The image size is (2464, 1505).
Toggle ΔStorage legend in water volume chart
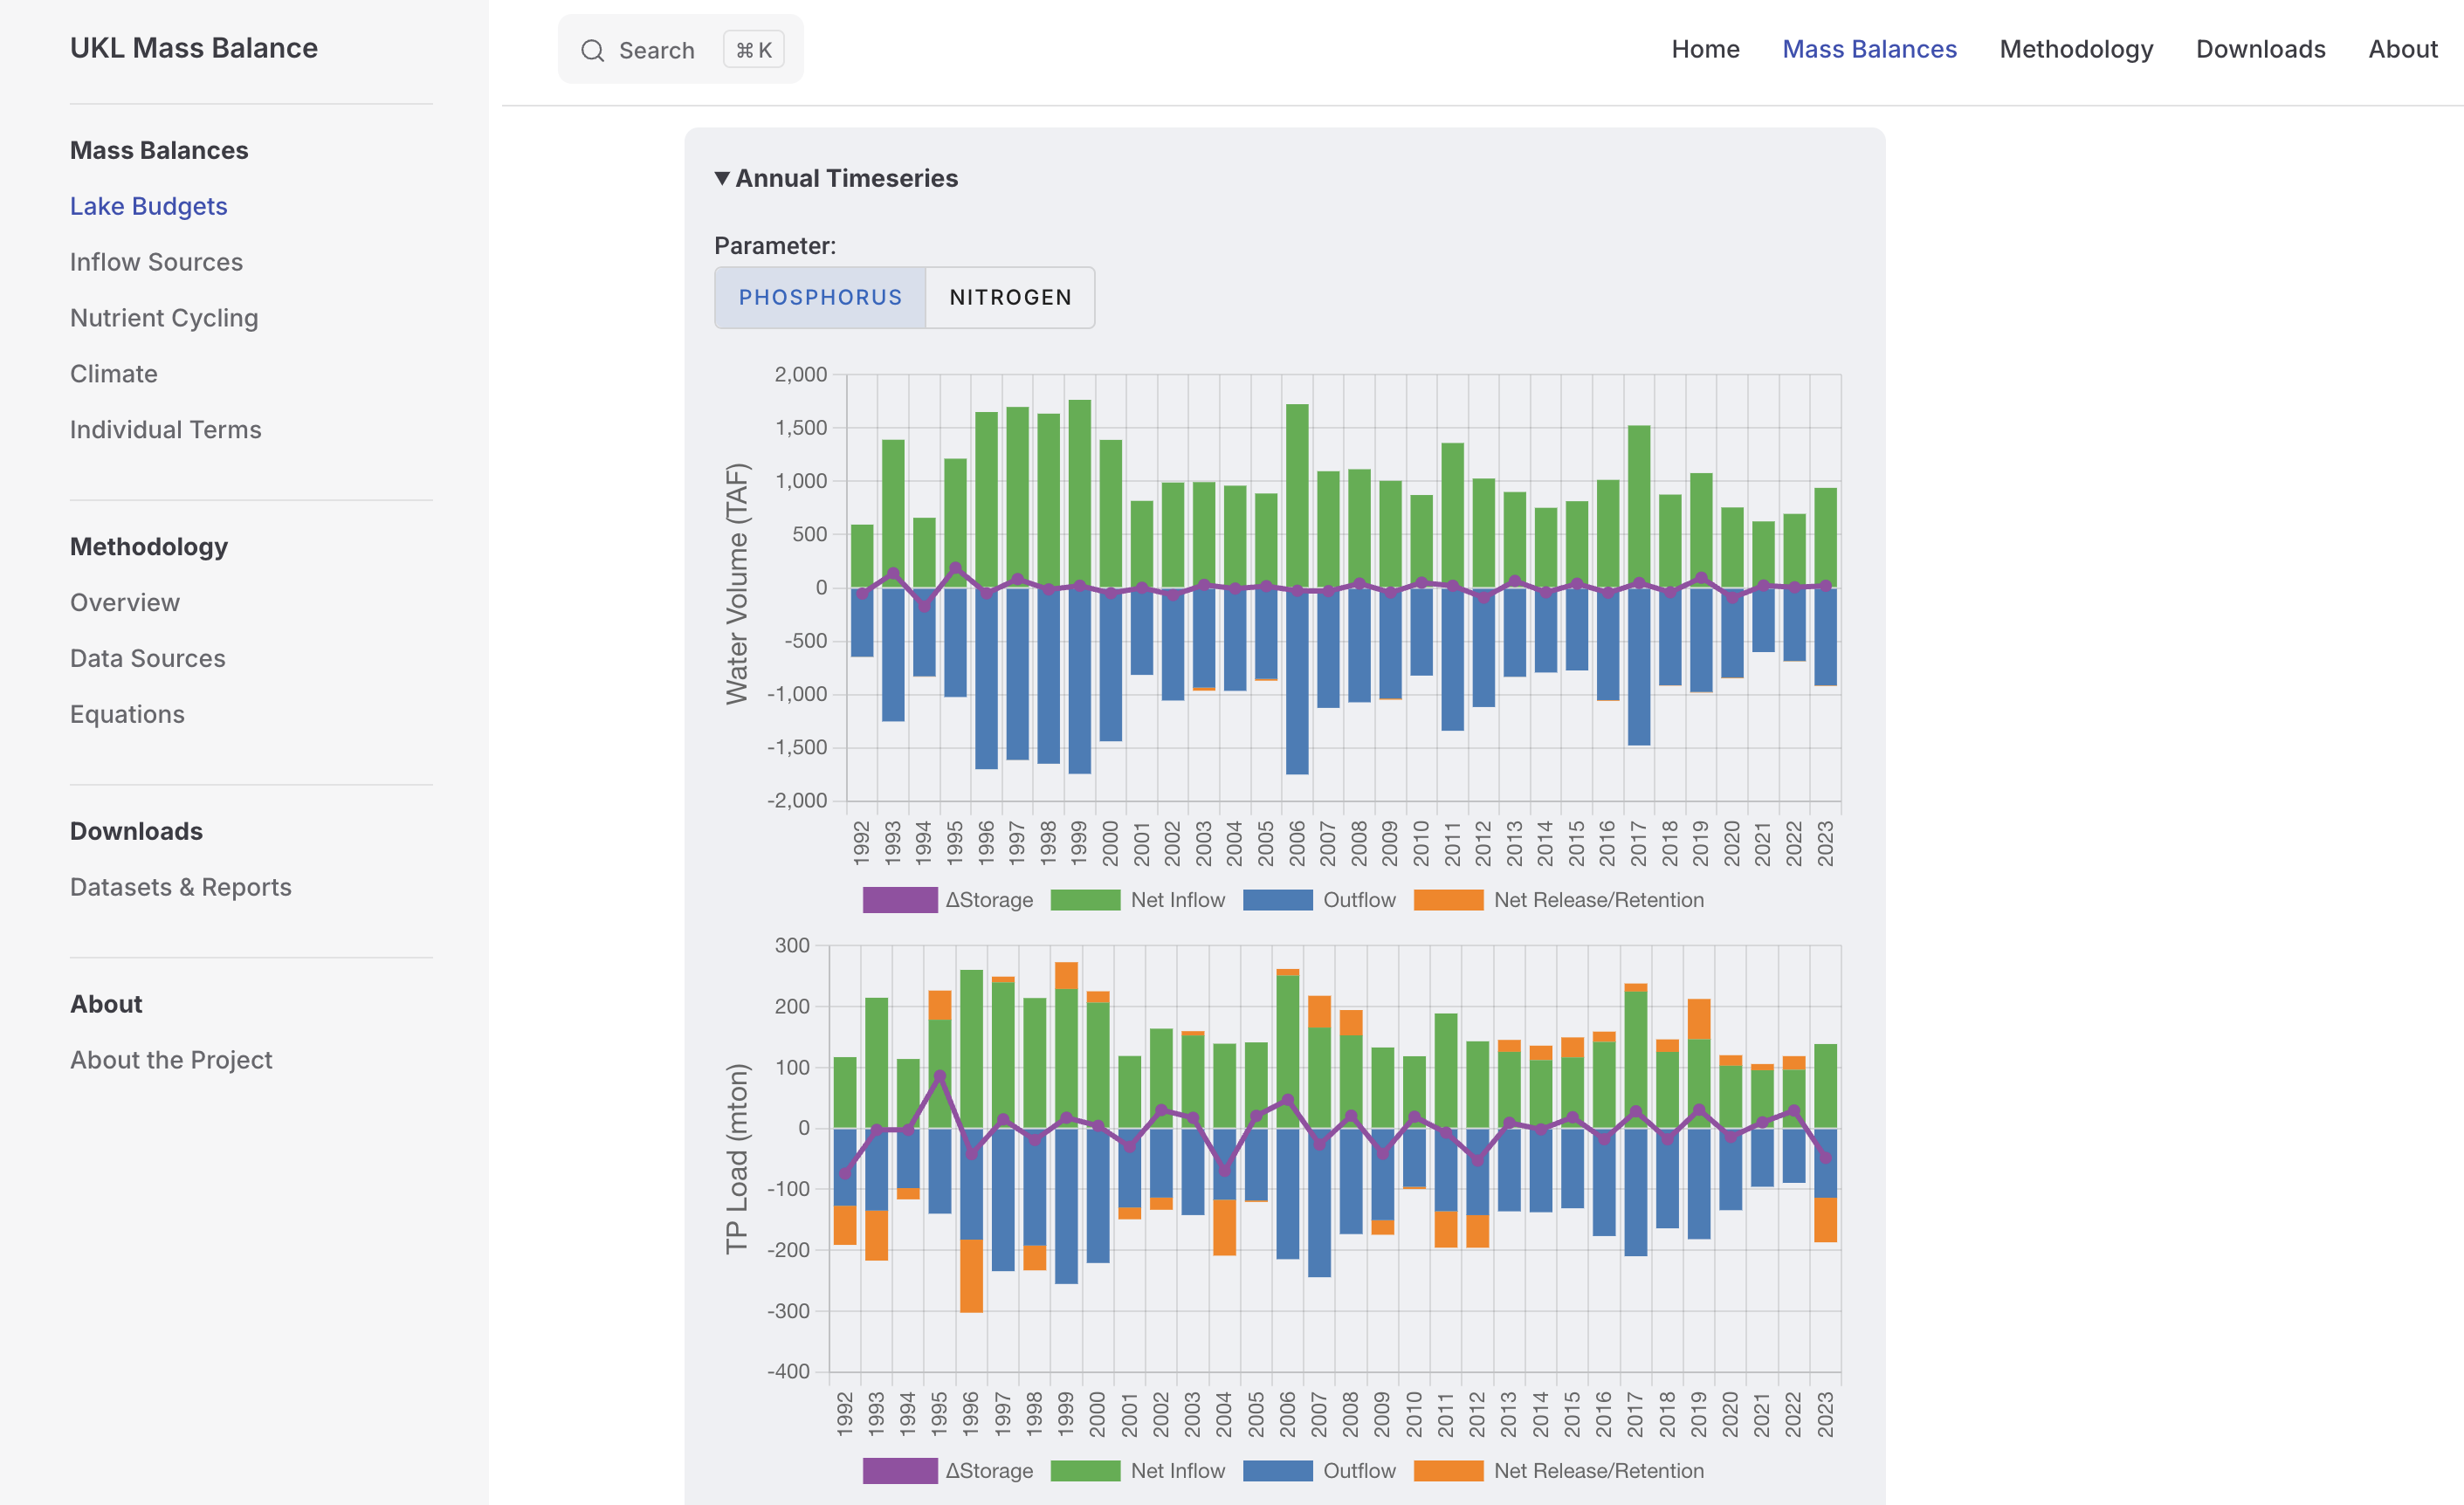(899, 900)
